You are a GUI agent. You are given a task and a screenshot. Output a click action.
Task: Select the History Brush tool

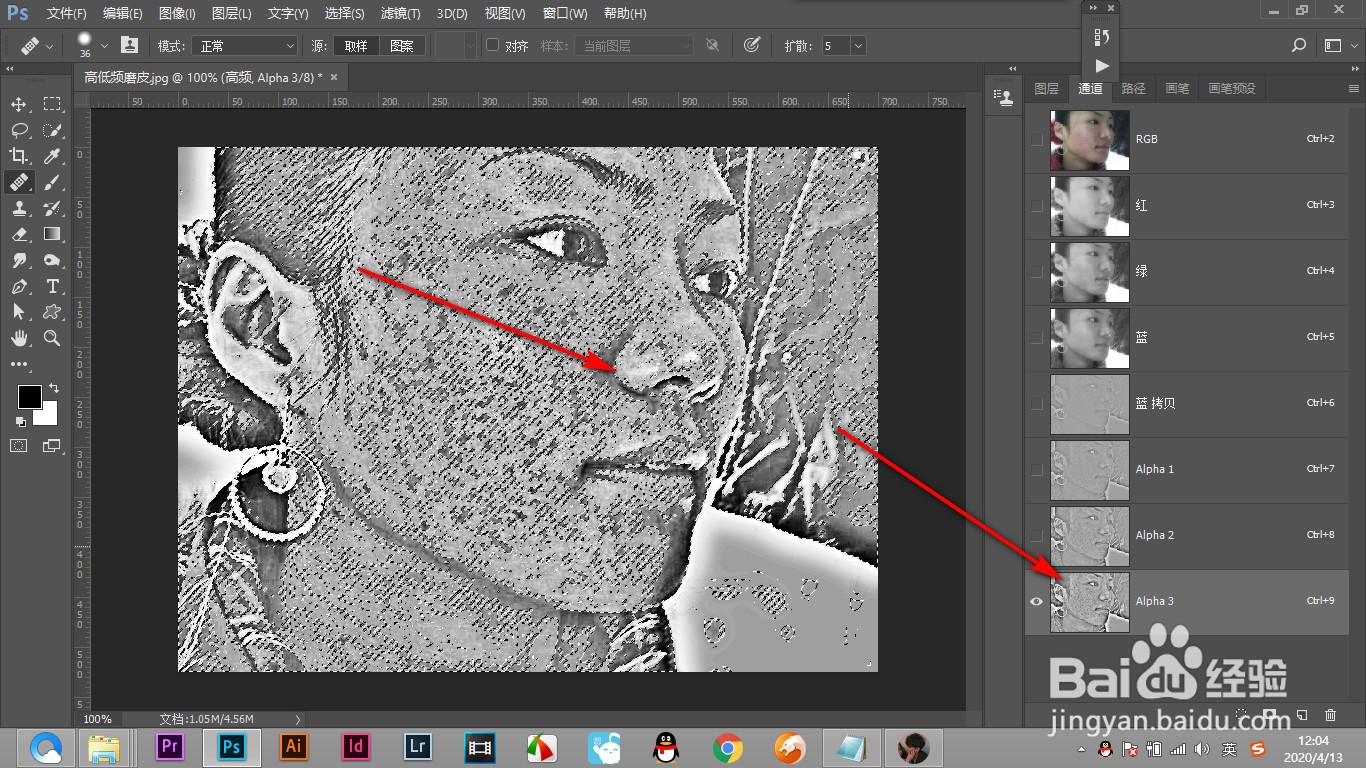(x=52, y=208)
